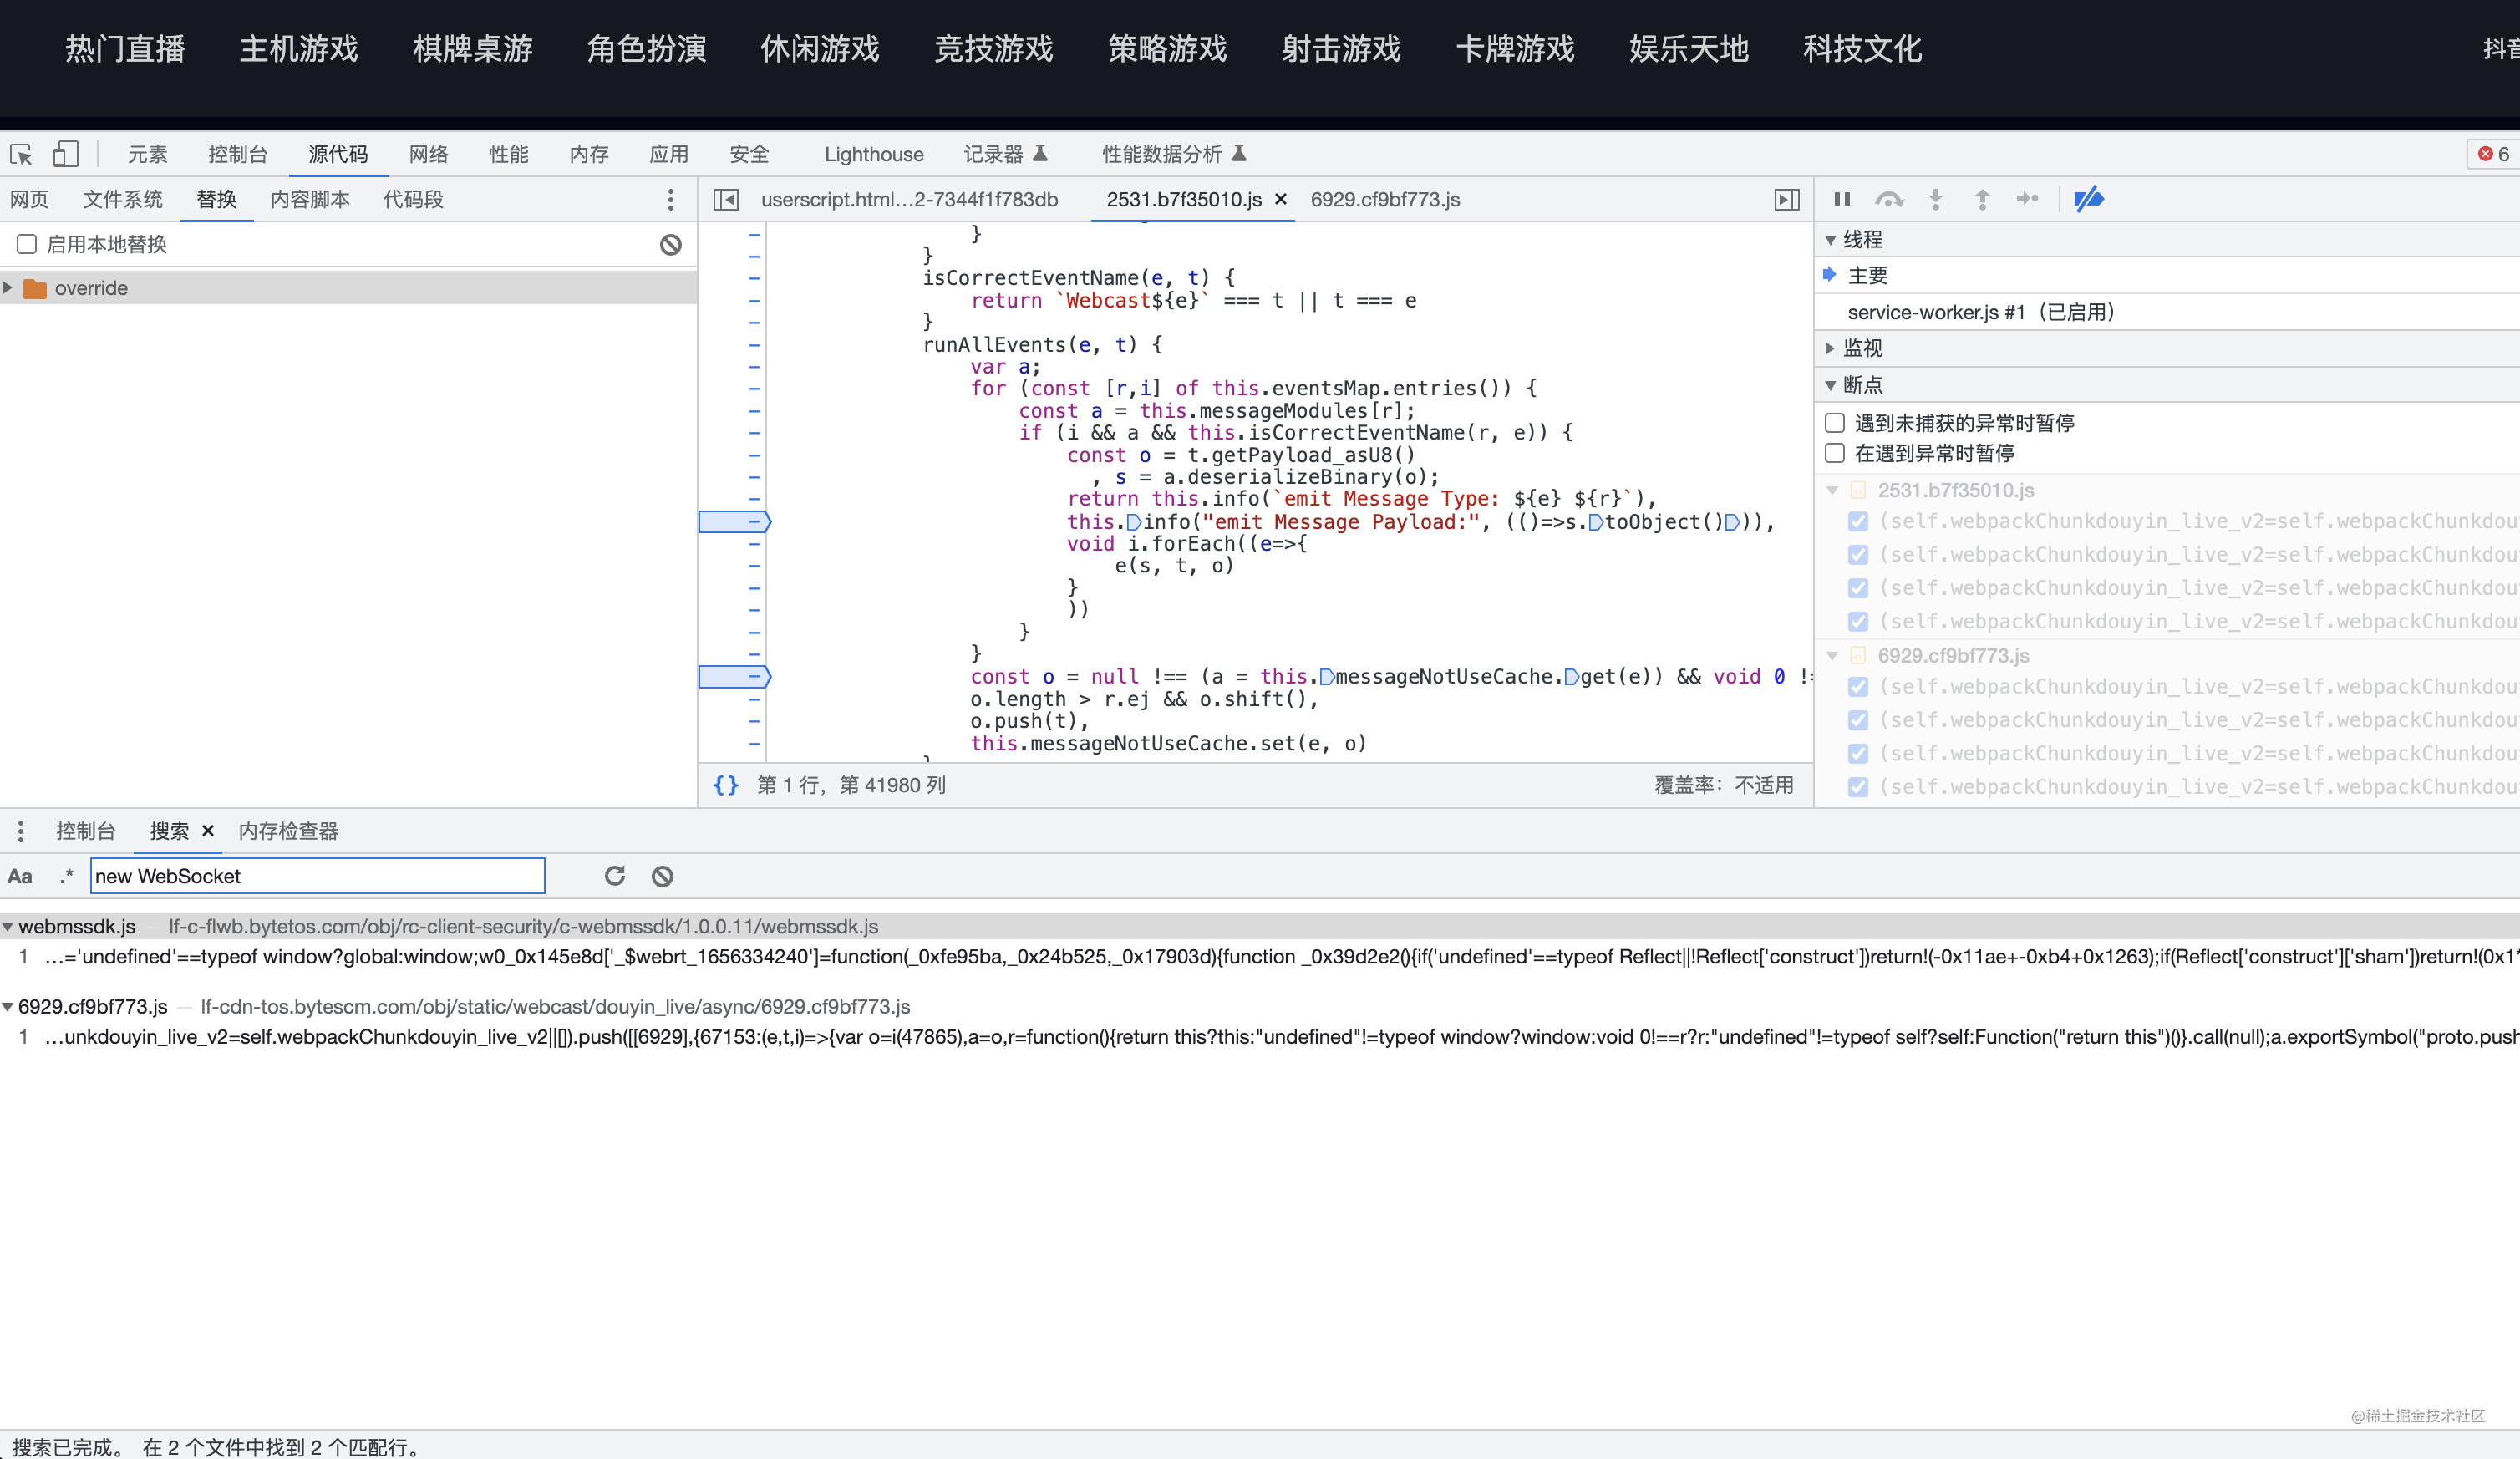Enable local overrides checkbox
Viewport: 2520px width, 1459px height.
coord(27,244)
